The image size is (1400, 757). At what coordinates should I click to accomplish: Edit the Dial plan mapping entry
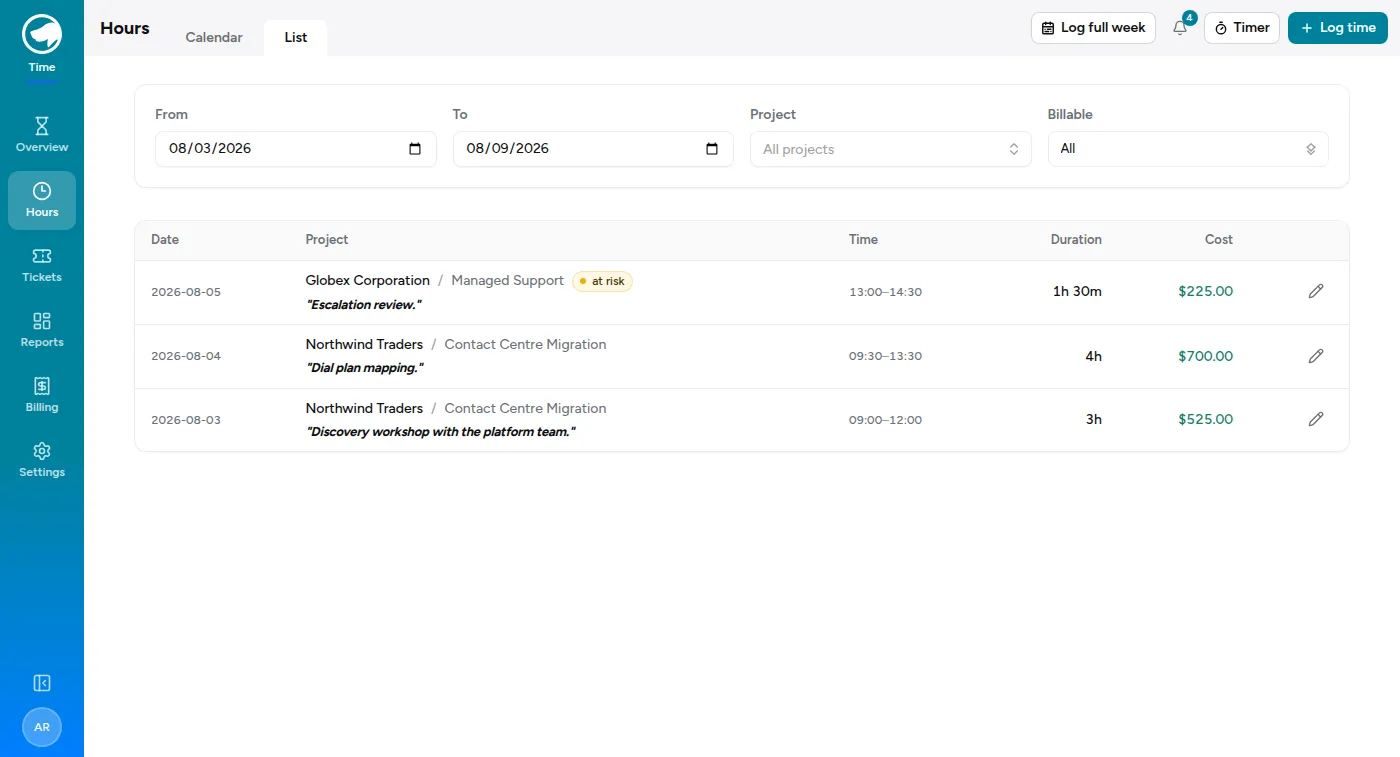(1316, 355)
